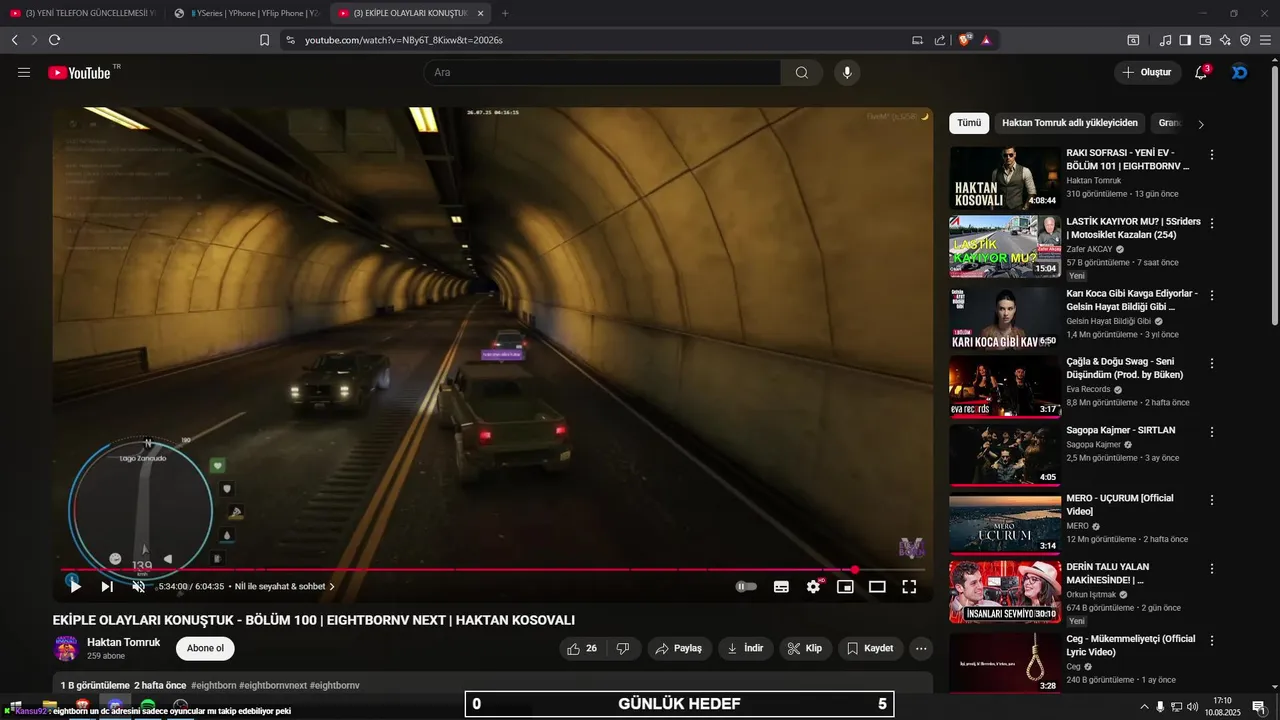
Task: Subscribe with the Abone ol button
Action: pyautogui.click(x=205, y=648)
